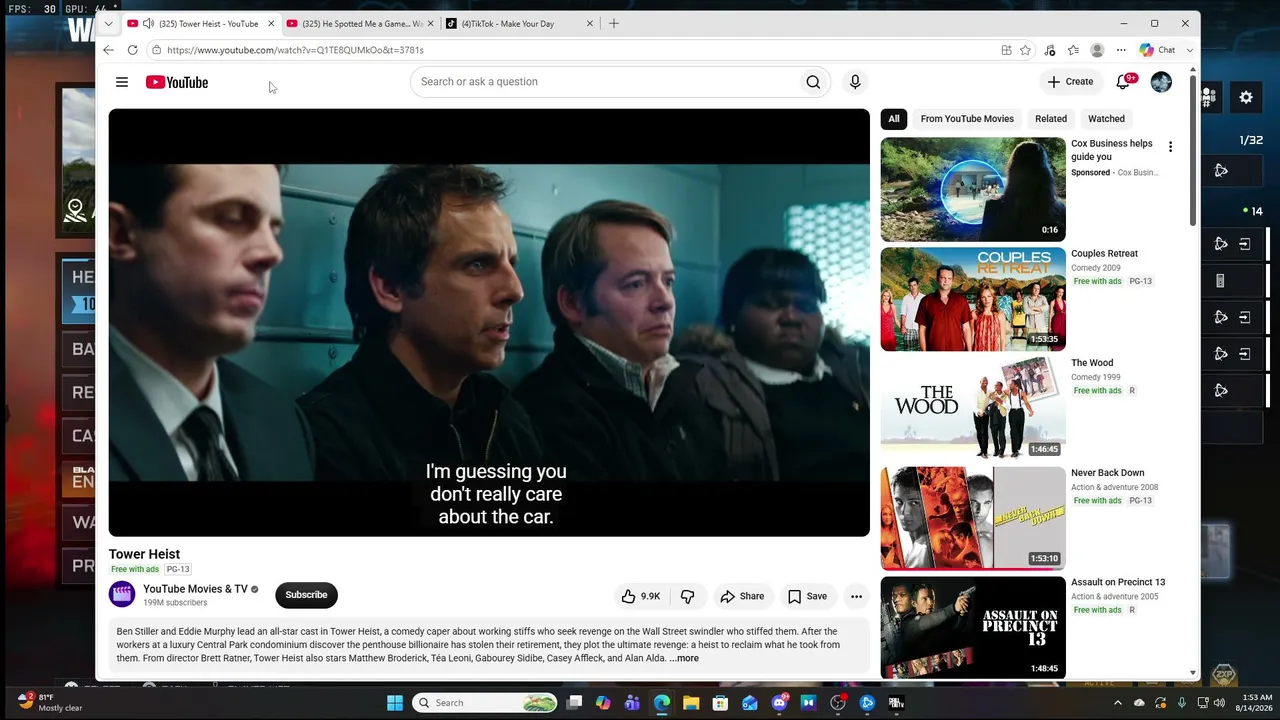Open File Explorer from the taskbar
This screenshot has height=720, width=1280.
coord(691,703)
